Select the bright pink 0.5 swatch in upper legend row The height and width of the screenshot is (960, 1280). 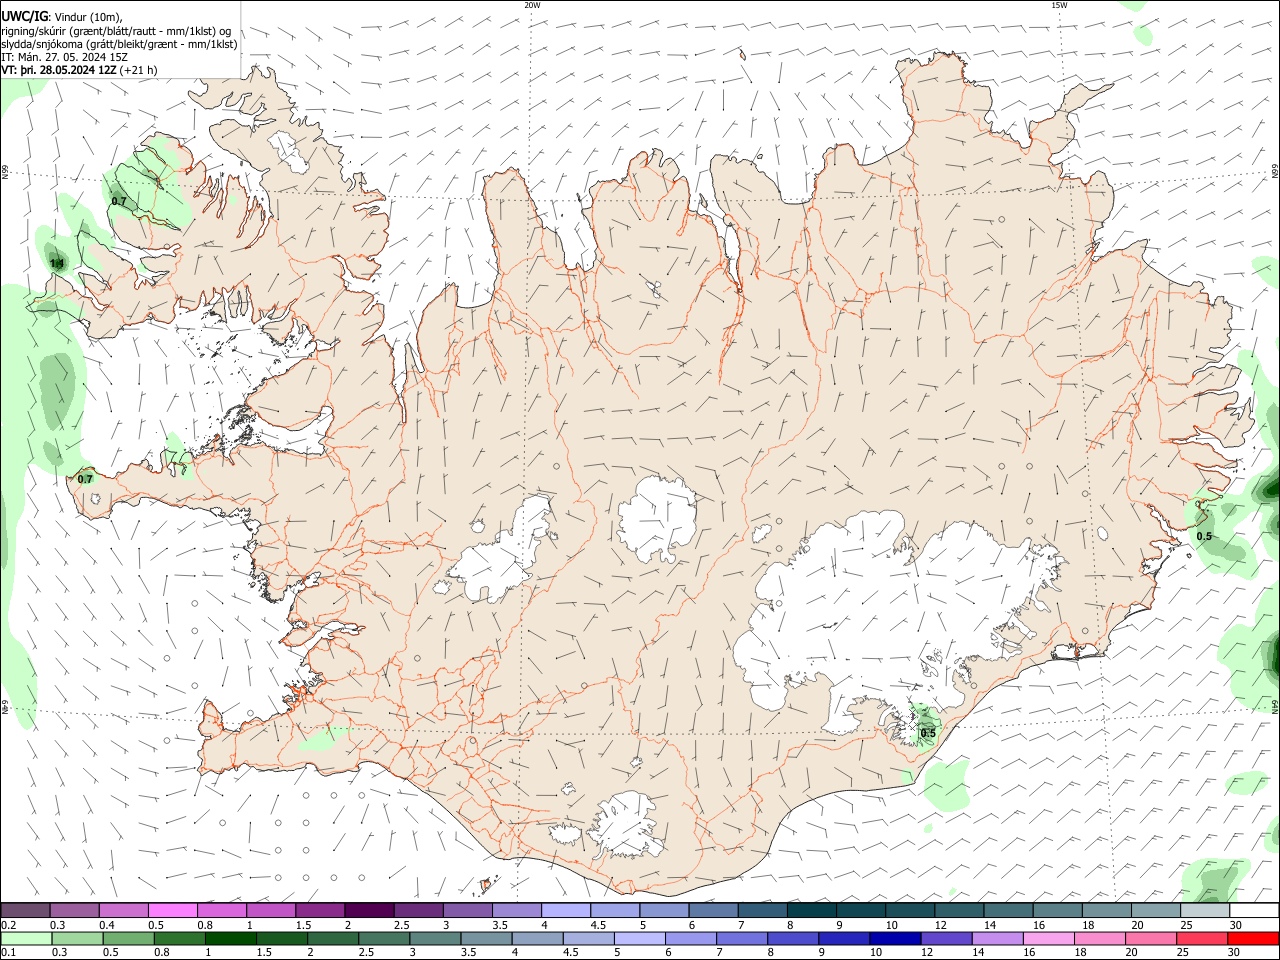(x=172, y=911)
